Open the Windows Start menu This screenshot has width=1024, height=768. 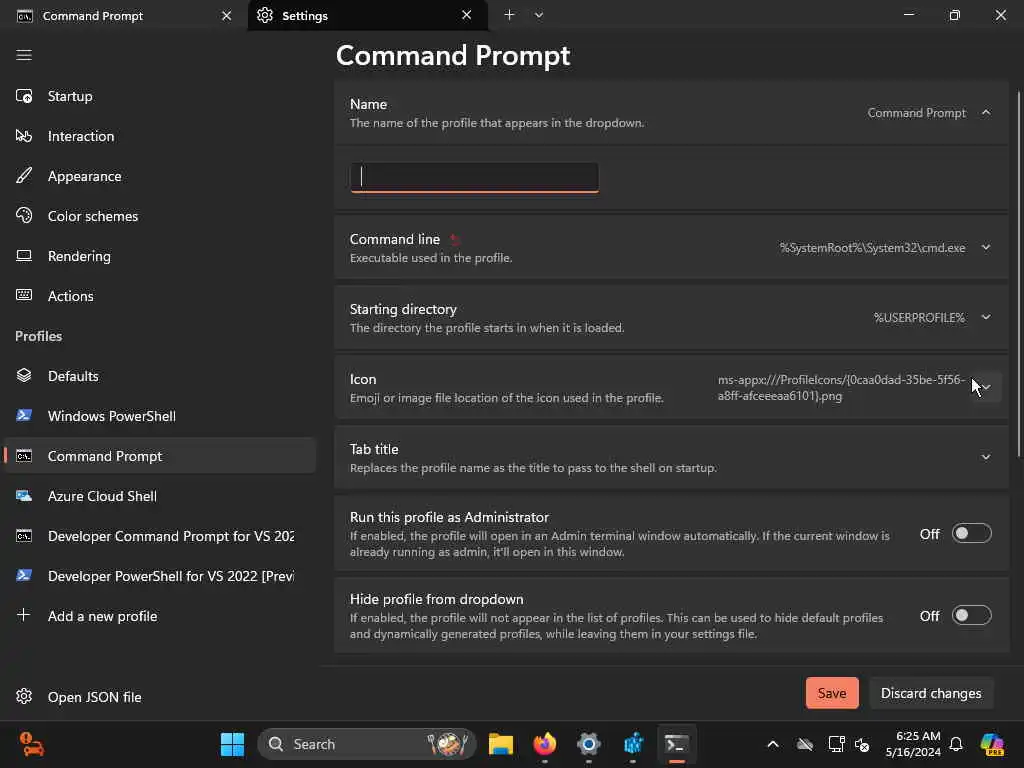232,744
